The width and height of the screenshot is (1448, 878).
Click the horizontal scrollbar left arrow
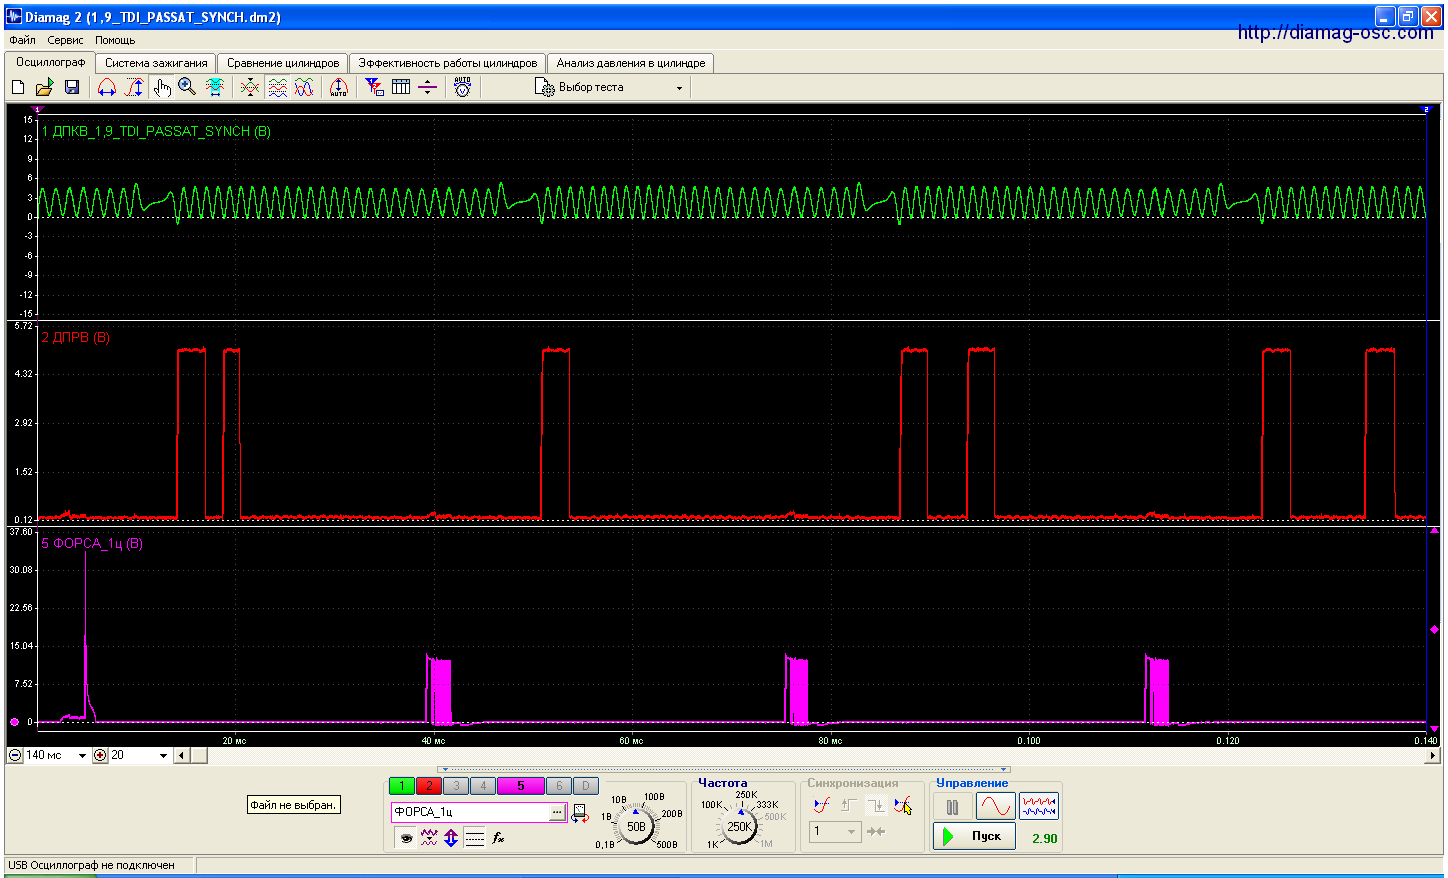[181, 756]
